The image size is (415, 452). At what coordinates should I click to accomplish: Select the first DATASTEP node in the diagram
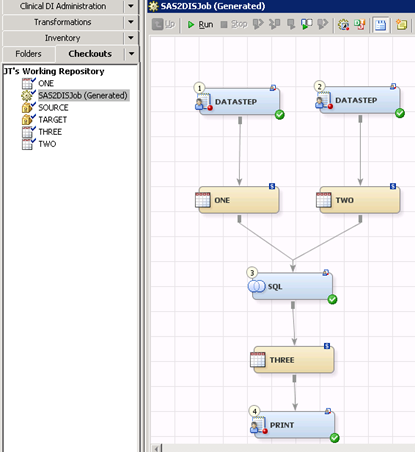click(239, 102)
